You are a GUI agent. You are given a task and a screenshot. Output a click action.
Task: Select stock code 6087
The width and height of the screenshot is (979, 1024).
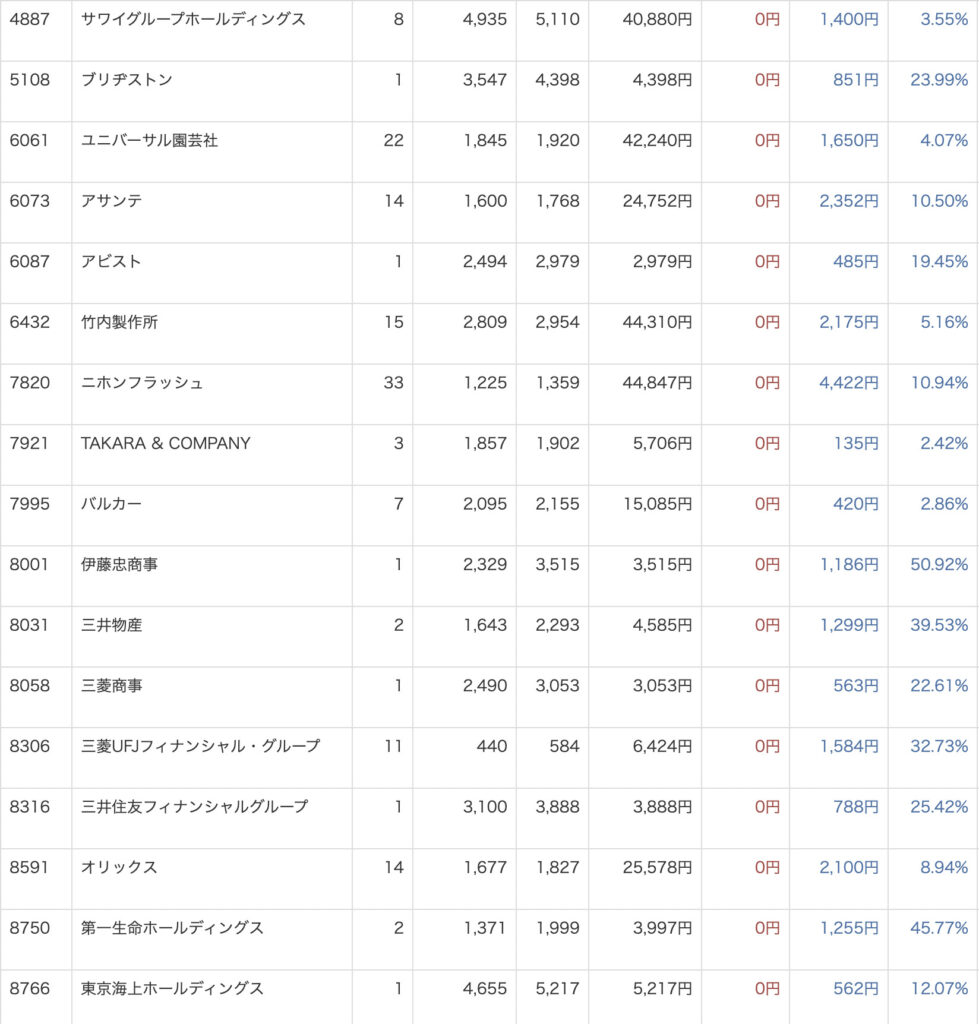pyautogui.click(x=29, y=262)
